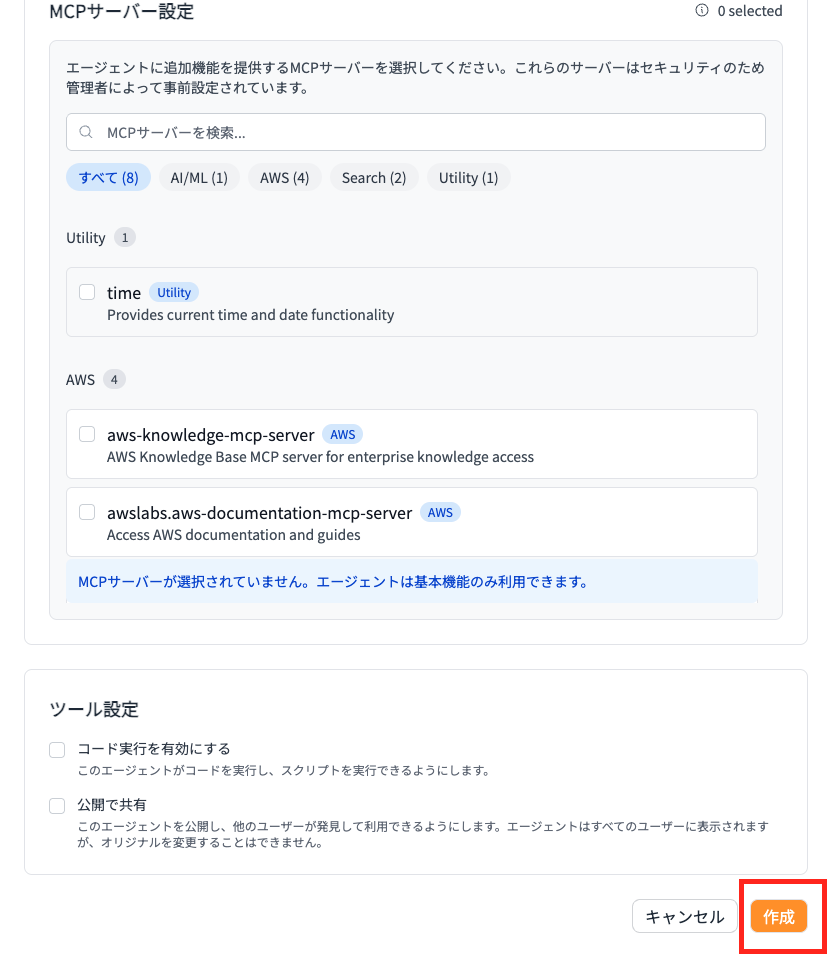838x961 pixels.
Task: Click the AWS badge on awslabs.aws-documentation-mcp-server
Action: (x=440, y=512)
